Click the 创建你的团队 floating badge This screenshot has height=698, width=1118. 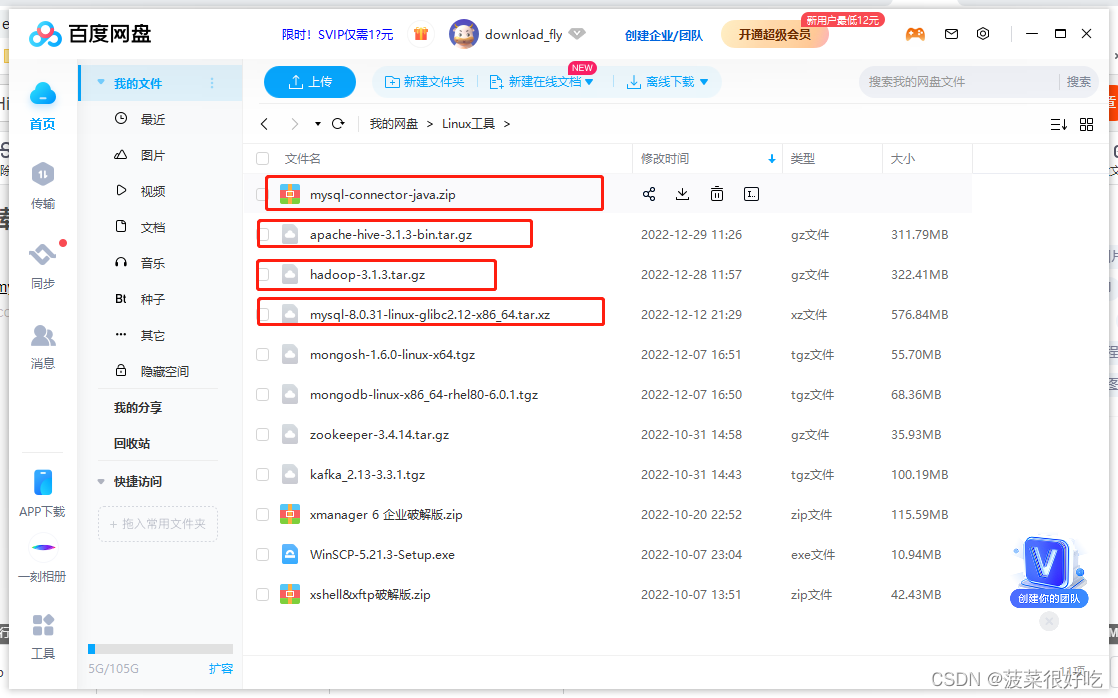tap(1049, 572)
